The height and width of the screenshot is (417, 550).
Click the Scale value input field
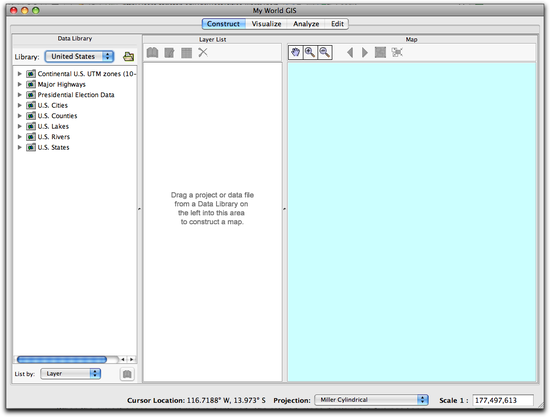503,400
